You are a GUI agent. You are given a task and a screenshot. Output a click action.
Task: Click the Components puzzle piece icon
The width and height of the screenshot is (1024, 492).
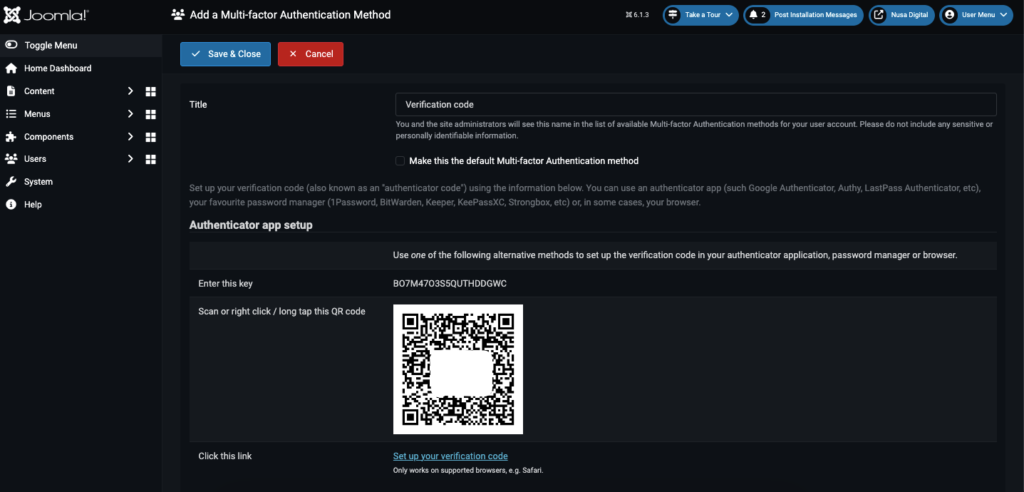[10, 137]
